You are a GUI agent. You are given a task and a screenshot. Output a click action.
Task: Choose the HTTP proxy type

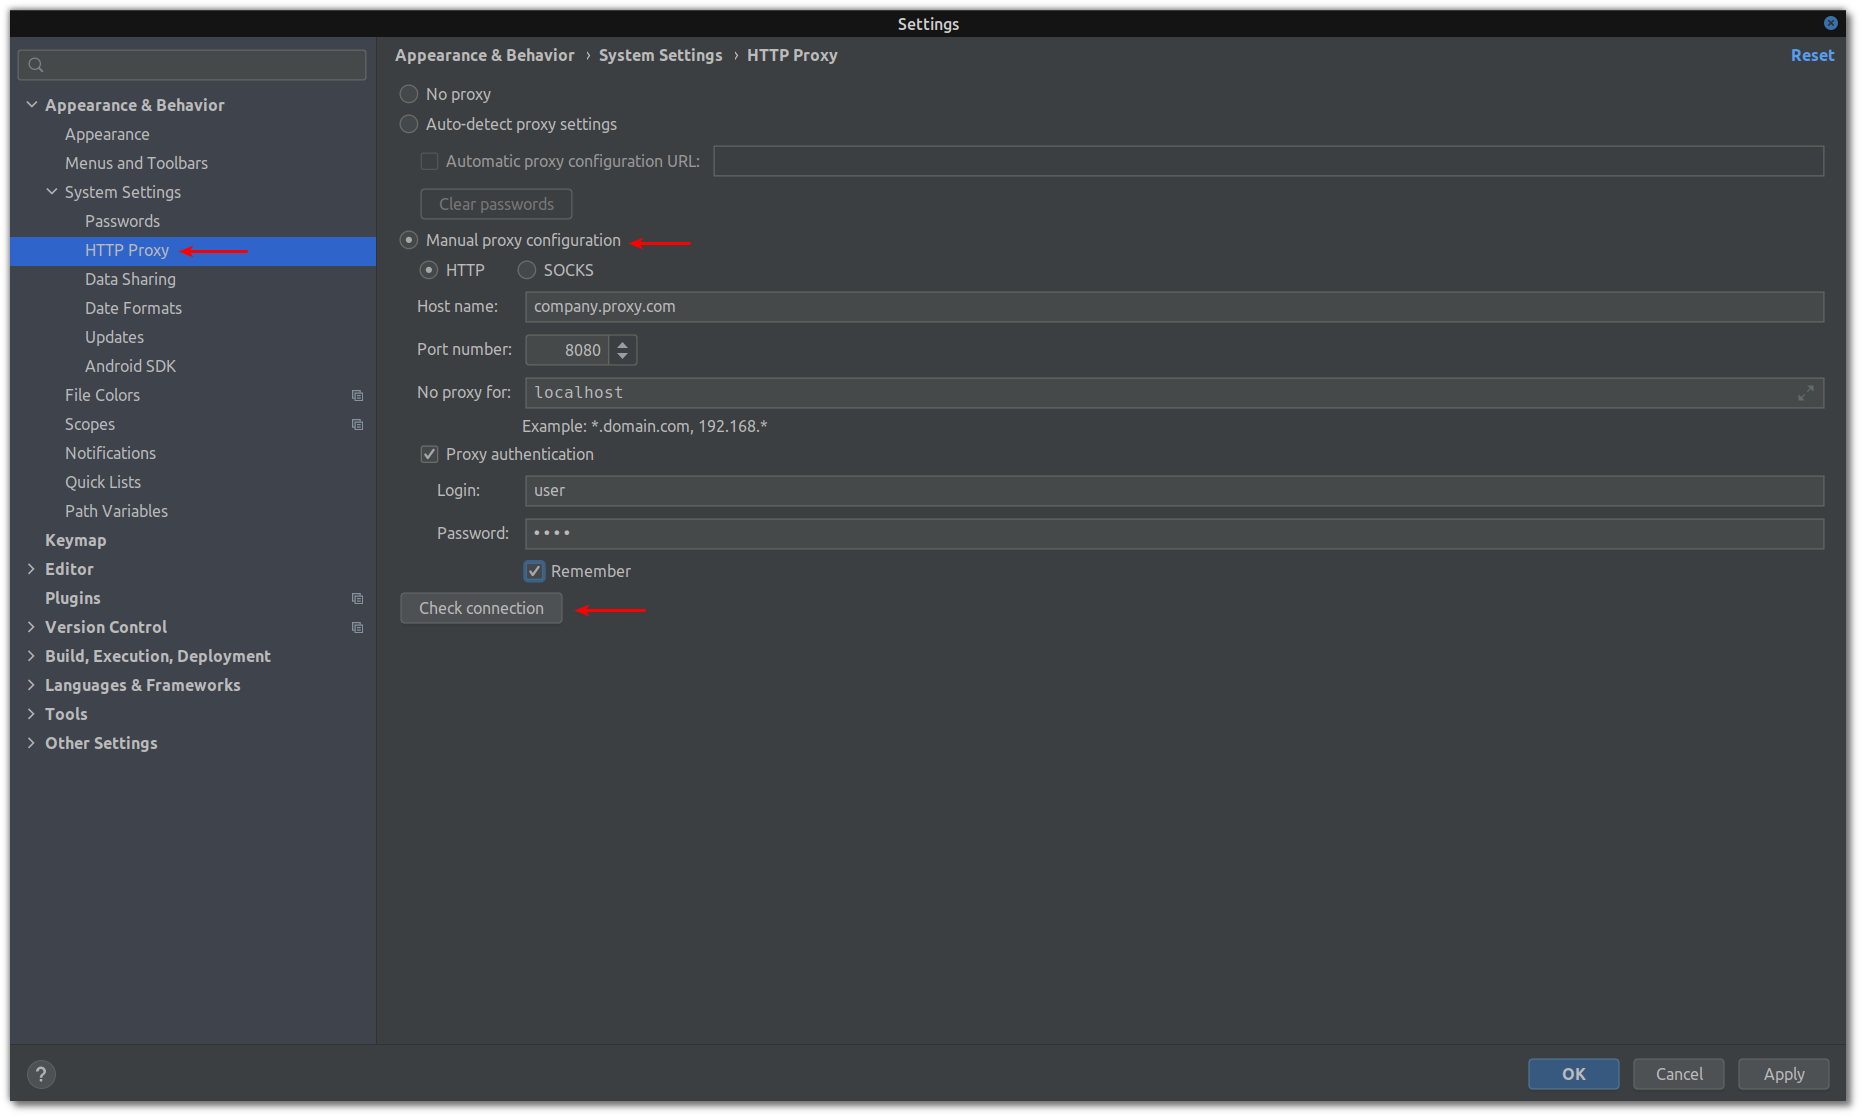(x=429, y=270)
